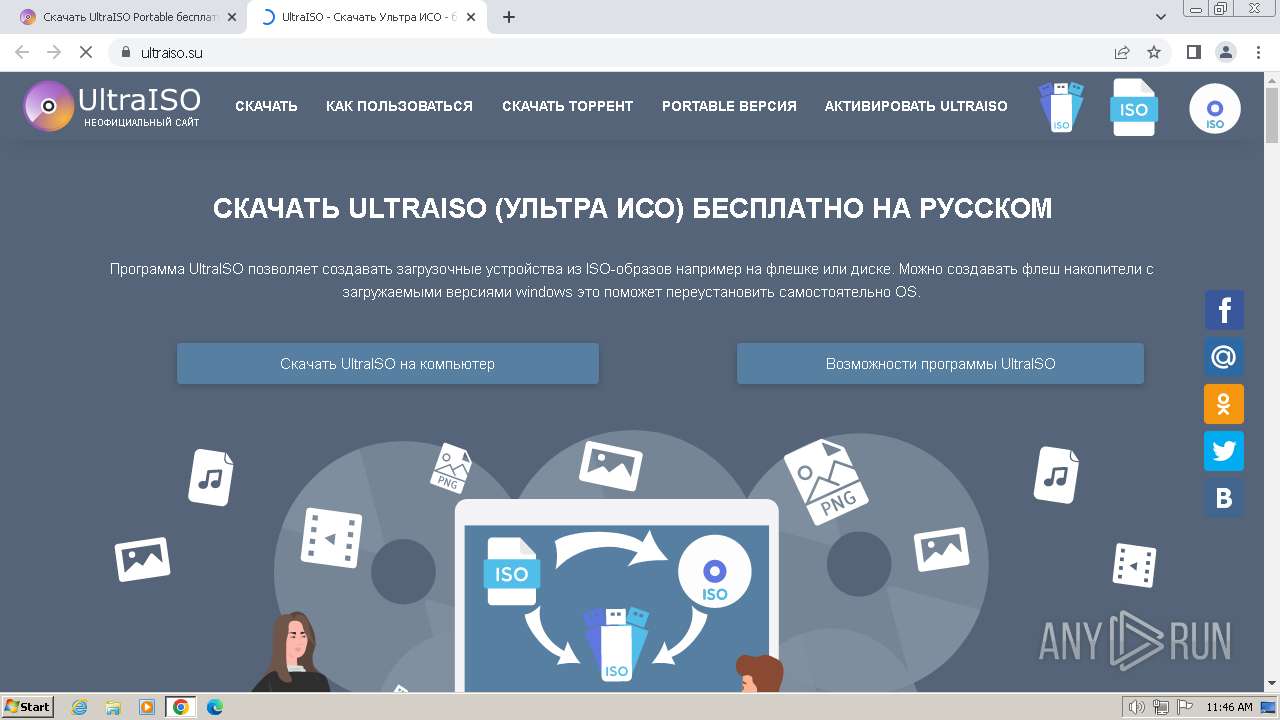Open a new browser tab
This screenshot has width=1280, height=720.
point(509,17)
